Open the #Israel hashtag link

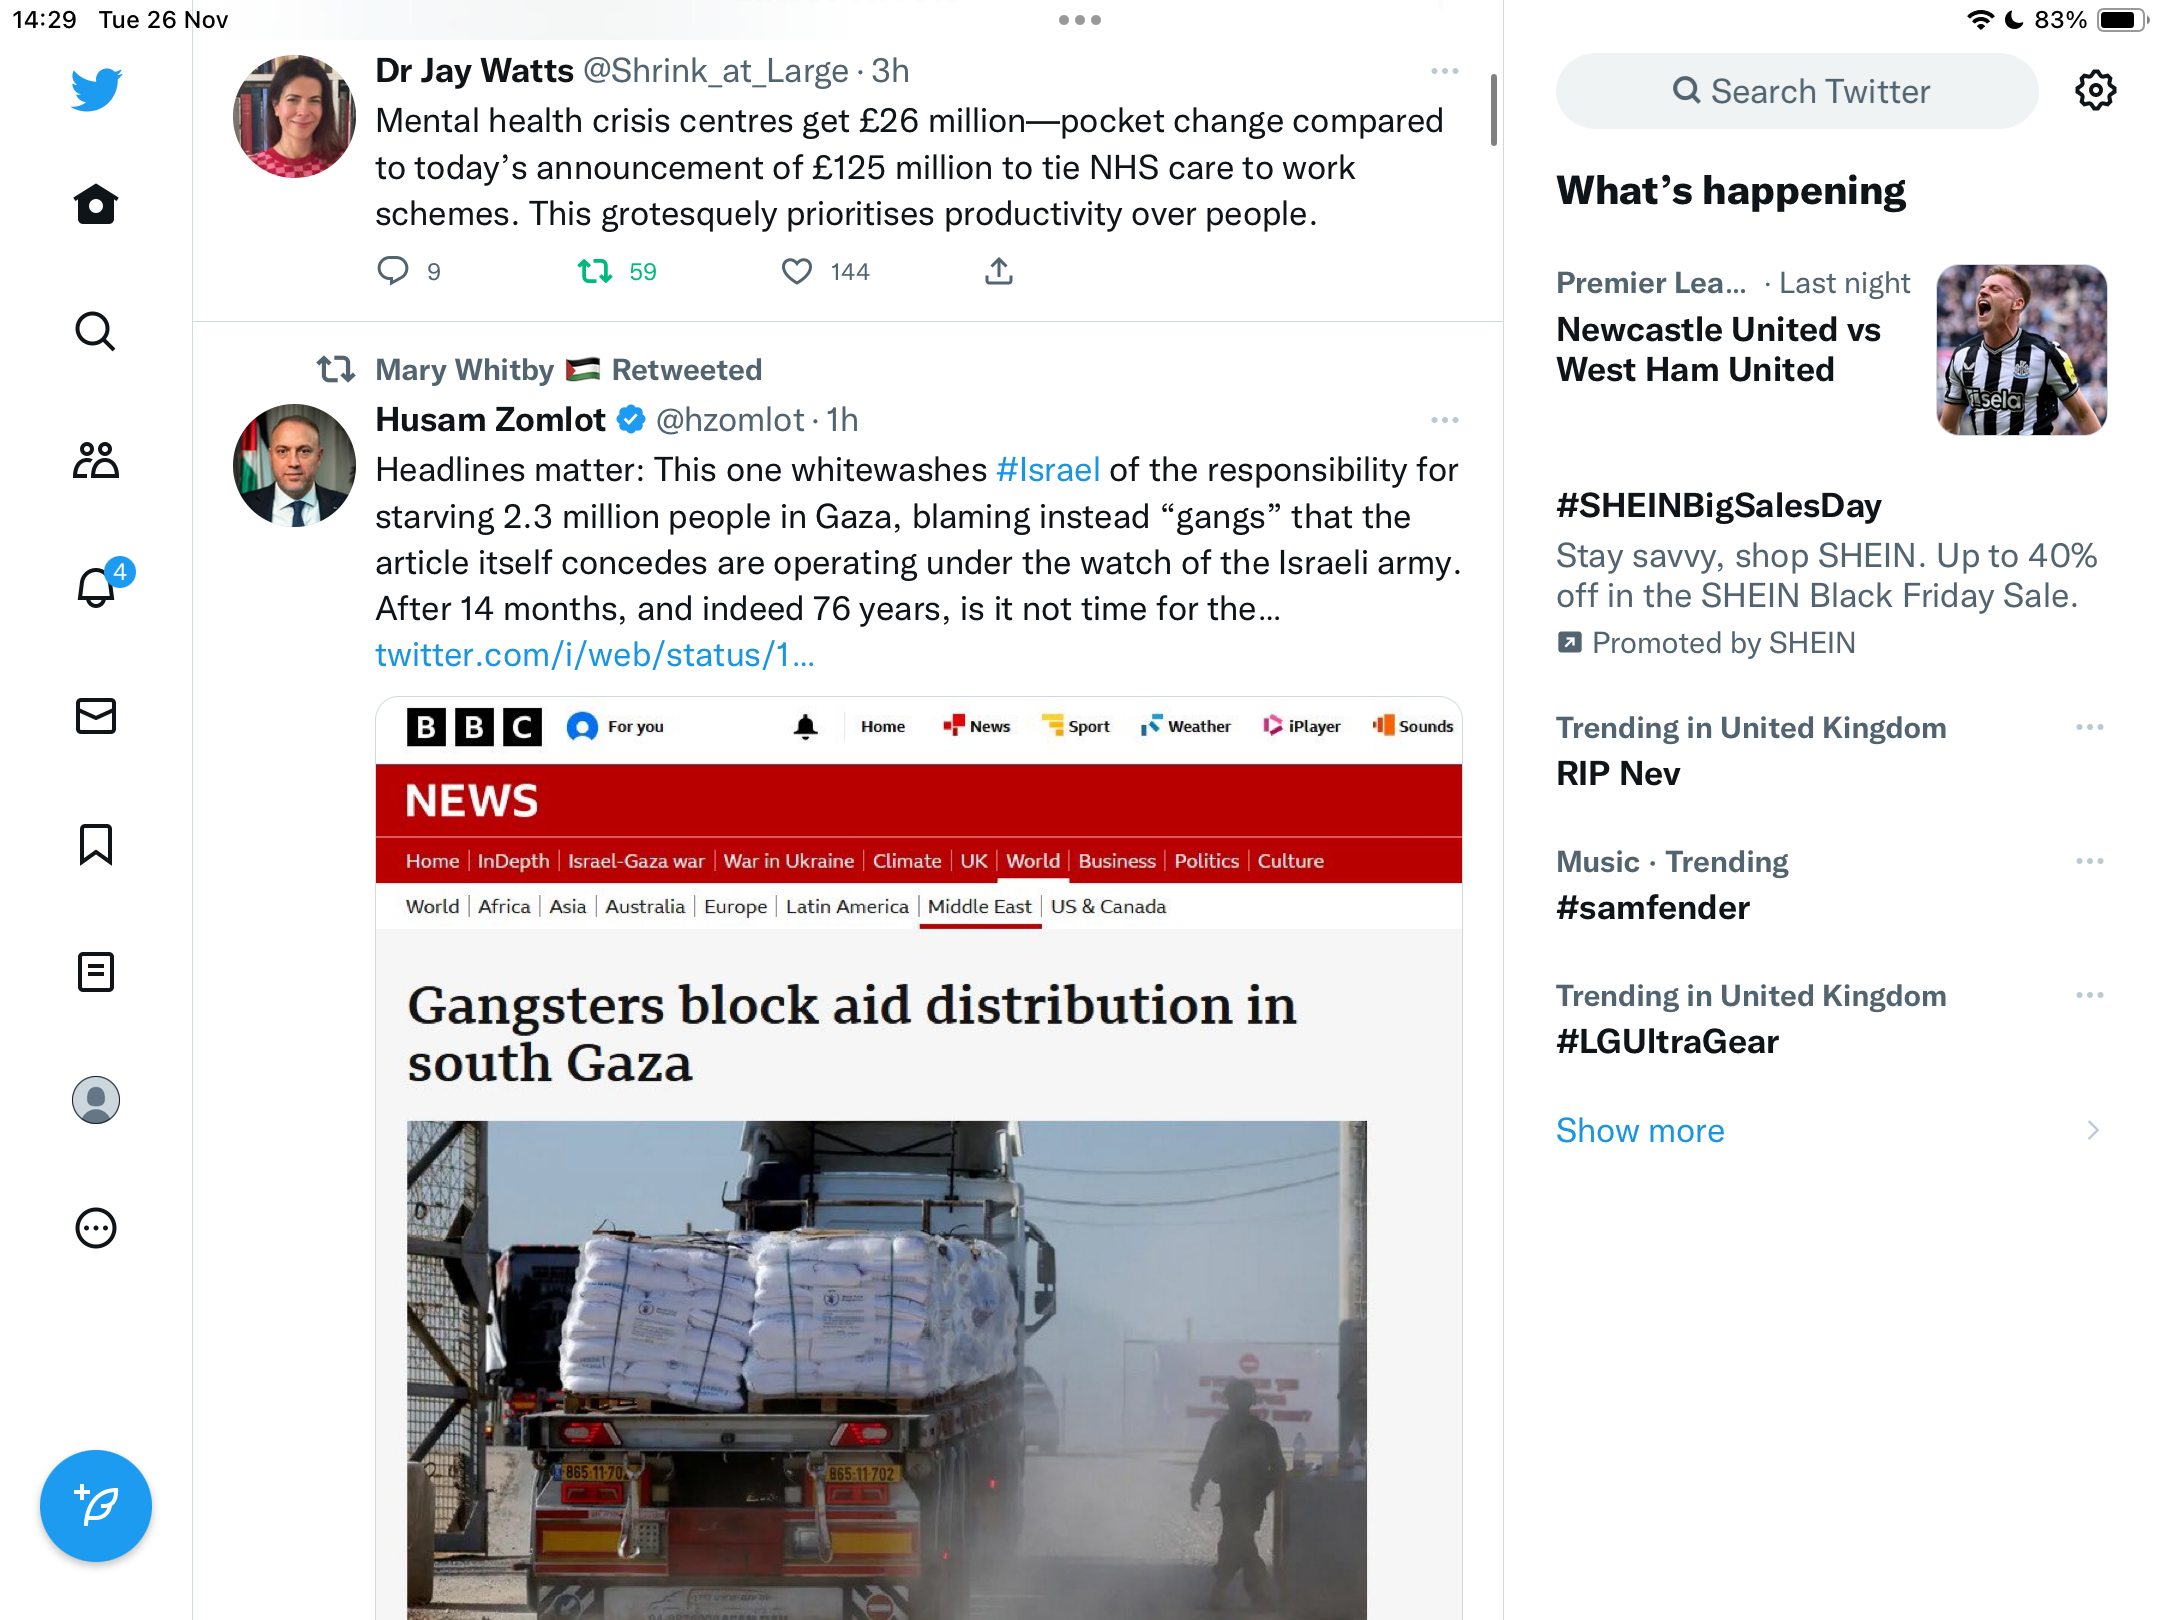[x=1048, y=470]
